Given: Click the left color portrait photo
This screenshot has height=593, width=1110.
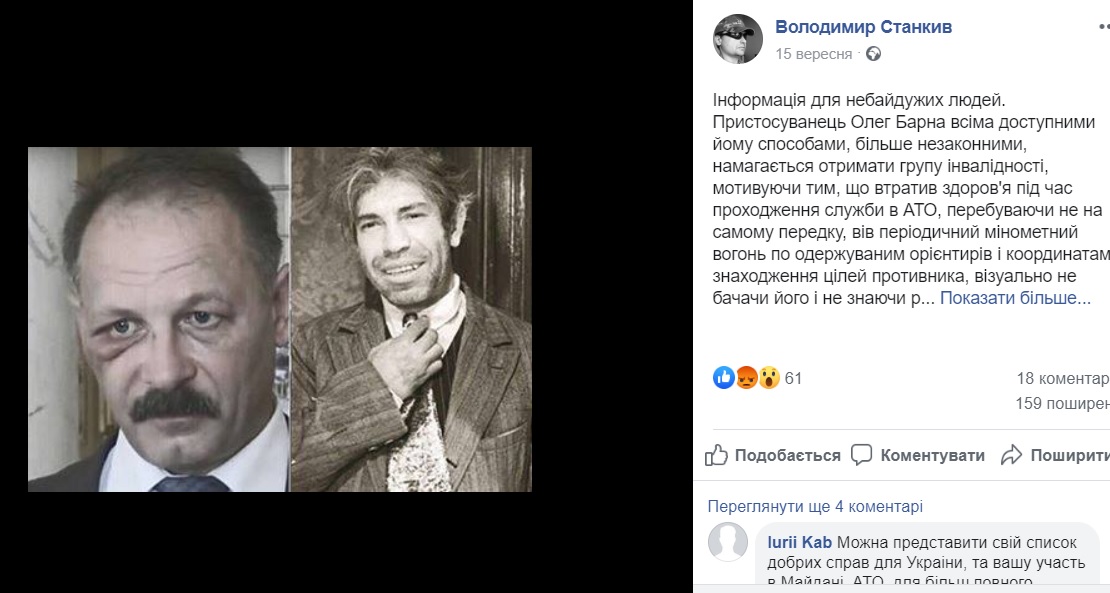Looking at the screenshot, I should click(x=159, y=319).
